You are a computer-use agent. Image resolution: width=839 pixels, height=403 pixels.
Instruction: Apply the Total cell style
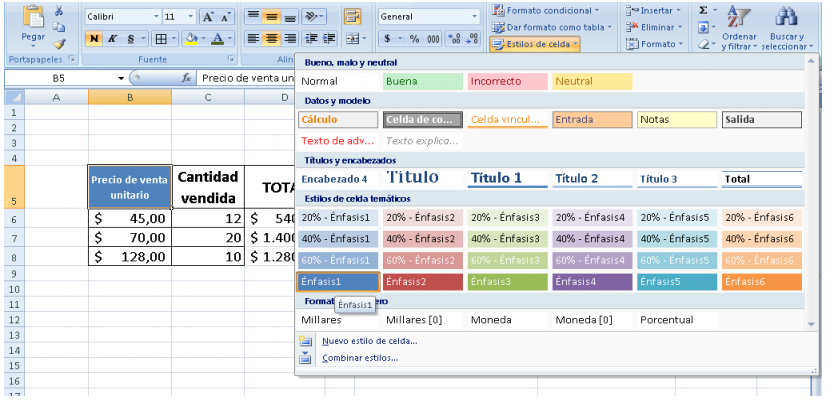(762, 179)
